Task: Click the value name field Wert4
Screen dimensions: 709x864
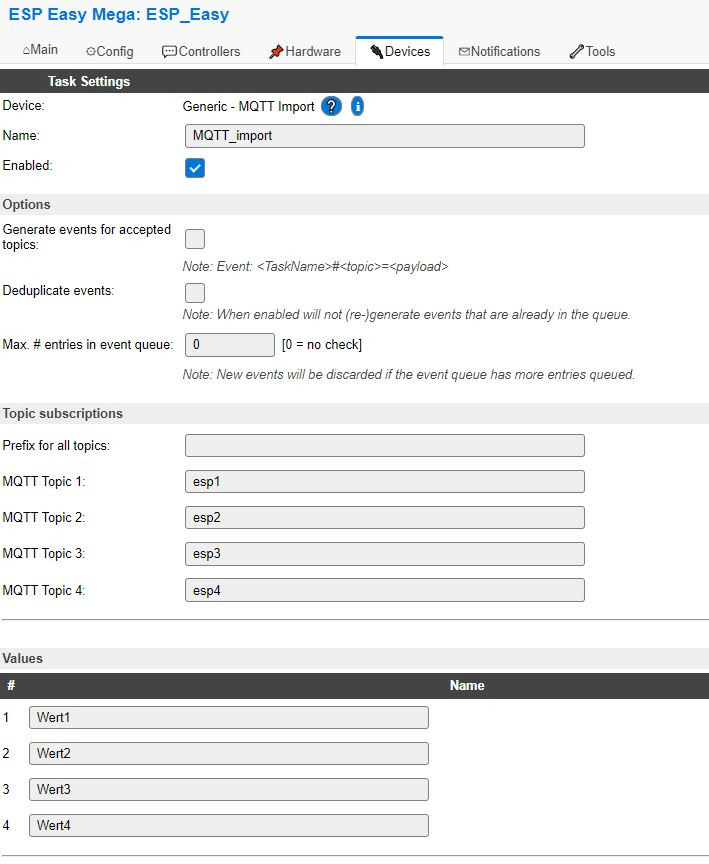Action: [229, 825]
